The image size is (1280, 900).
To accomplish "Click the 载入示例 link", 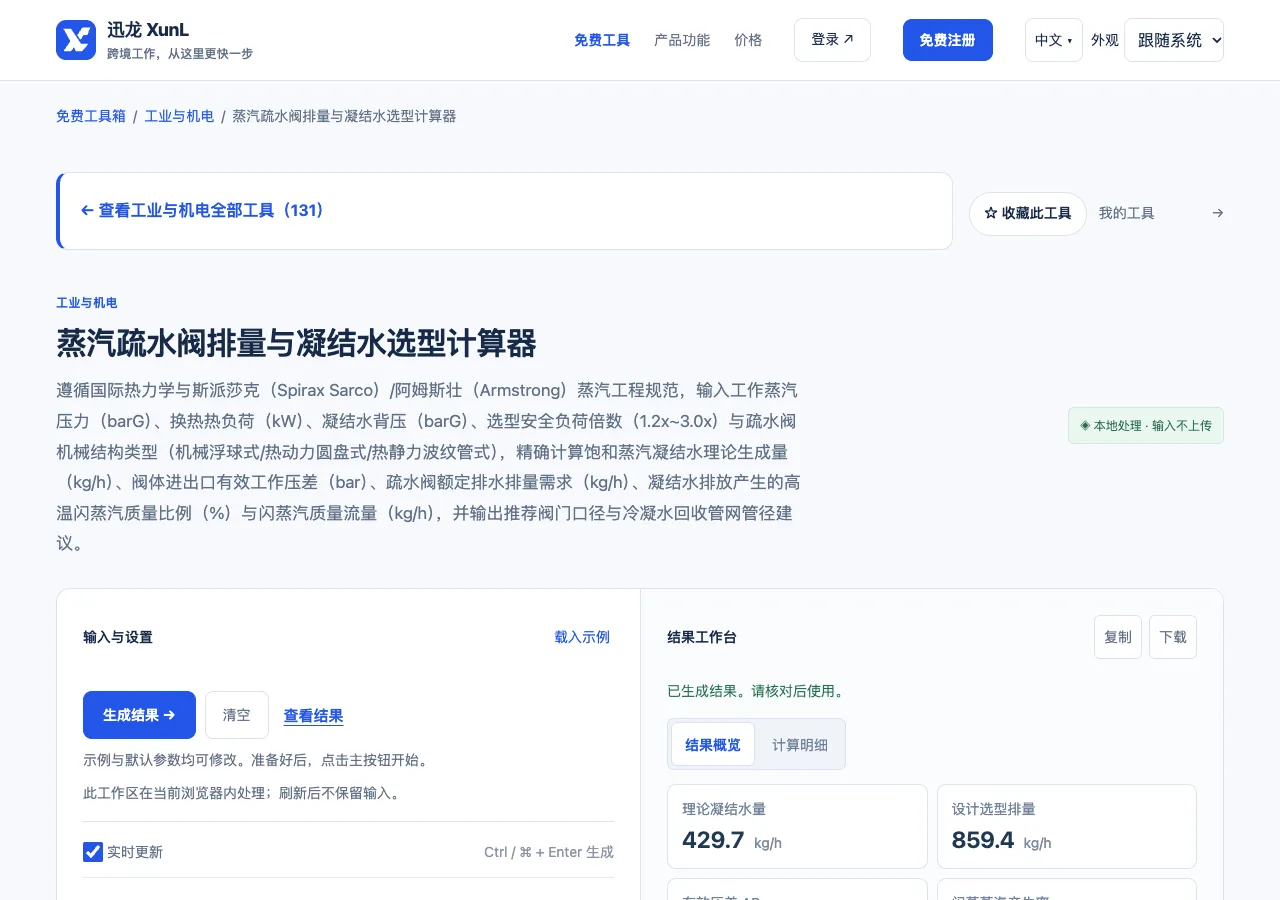I will 582,637.
